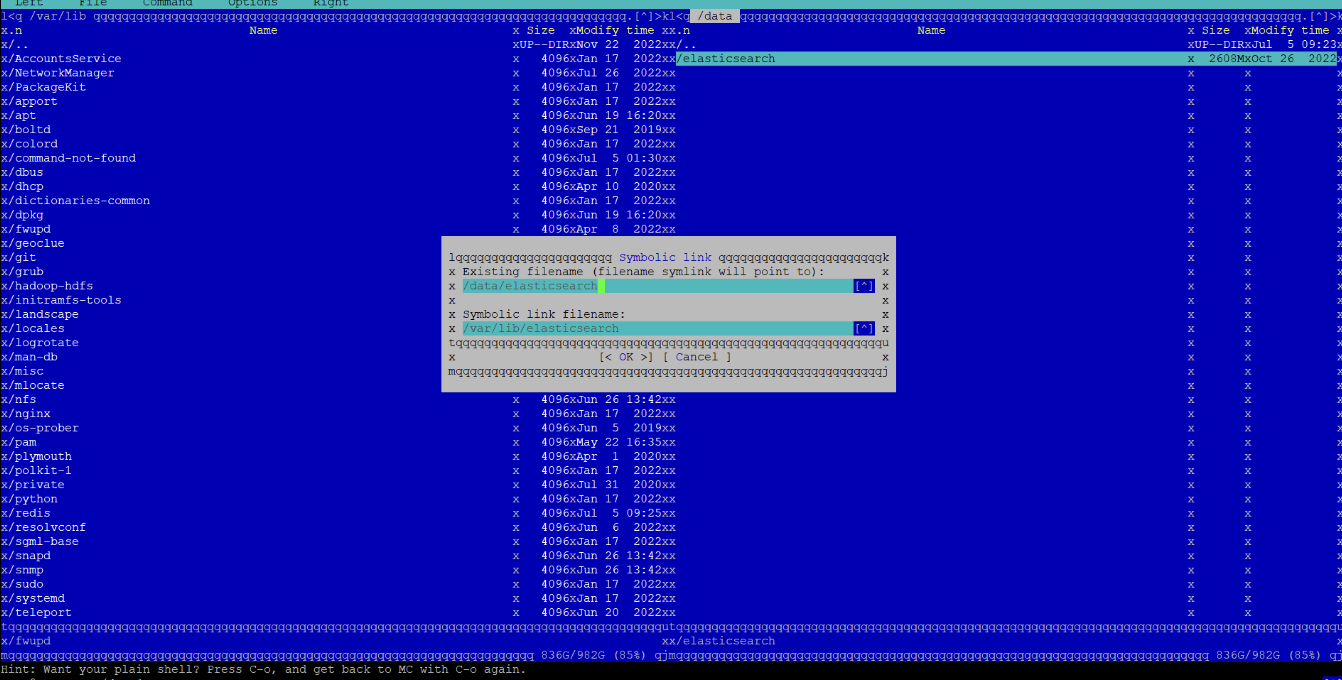Select the /colord directory
The width and height of the screenshot is (1342, 680).
334,144
